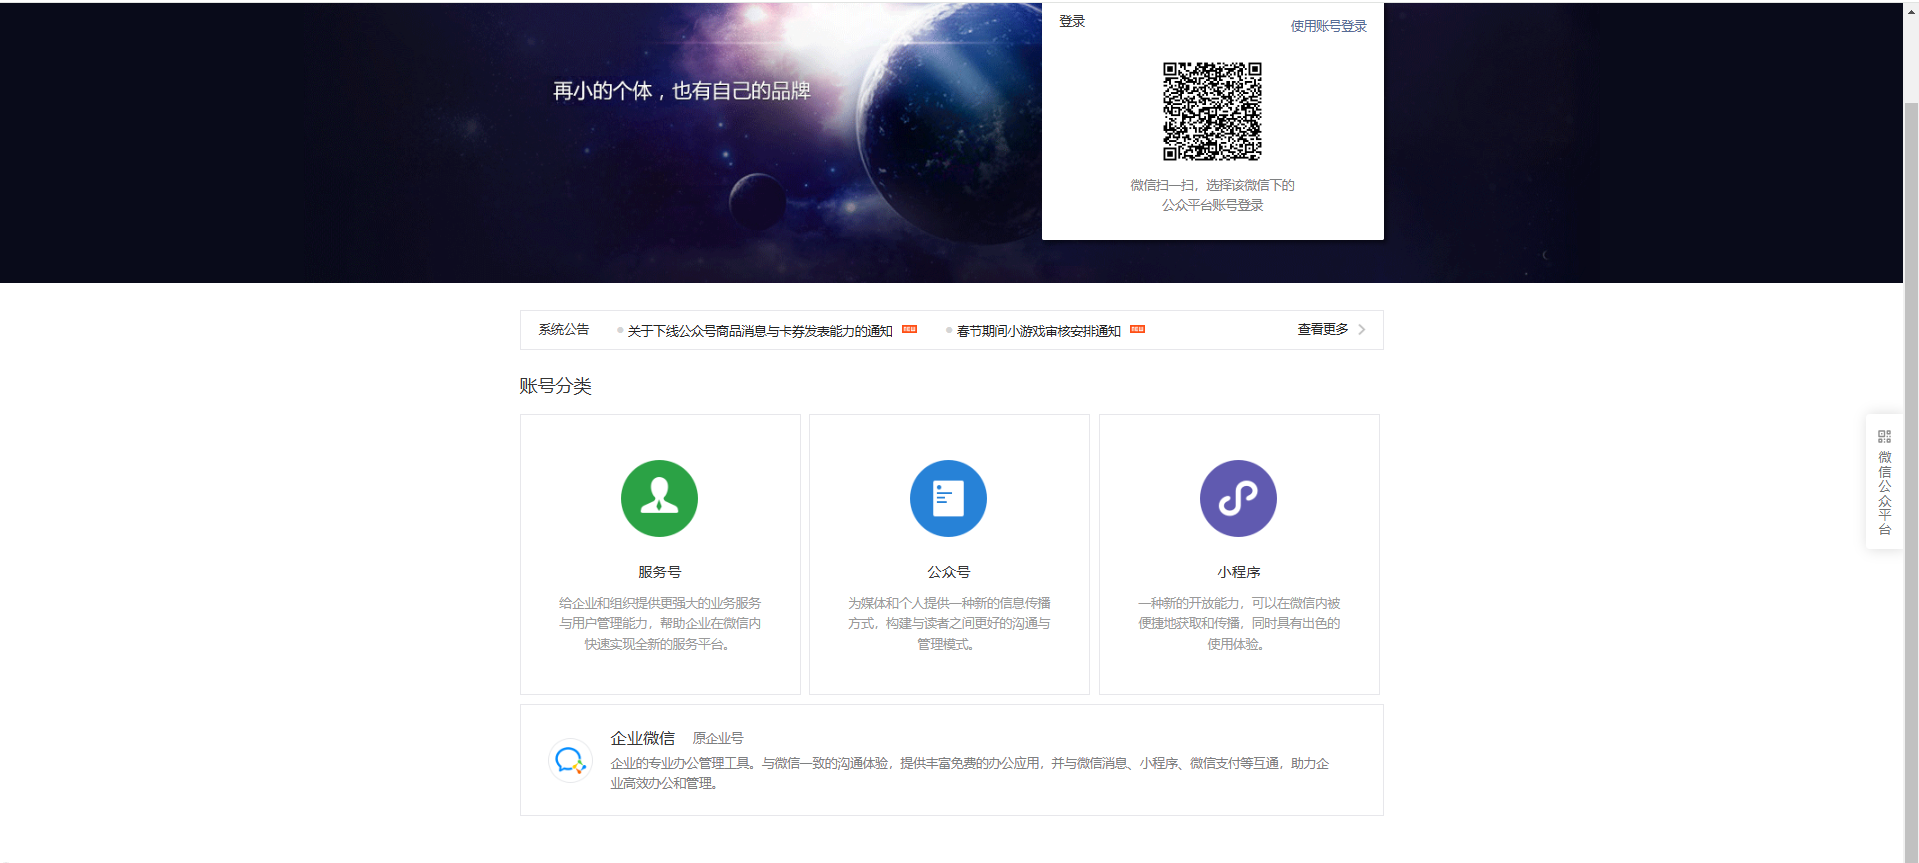Click the login QR code image

(1212, 111)
